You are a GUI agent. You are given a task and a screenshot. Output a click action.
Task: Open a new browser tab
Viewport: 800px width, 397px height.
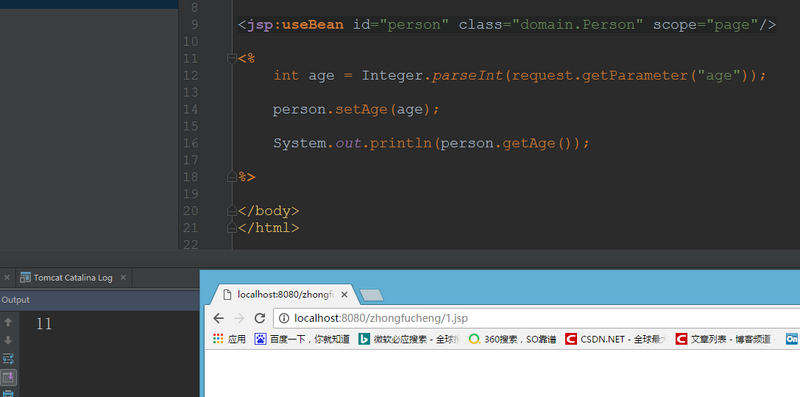click(371, 295)
